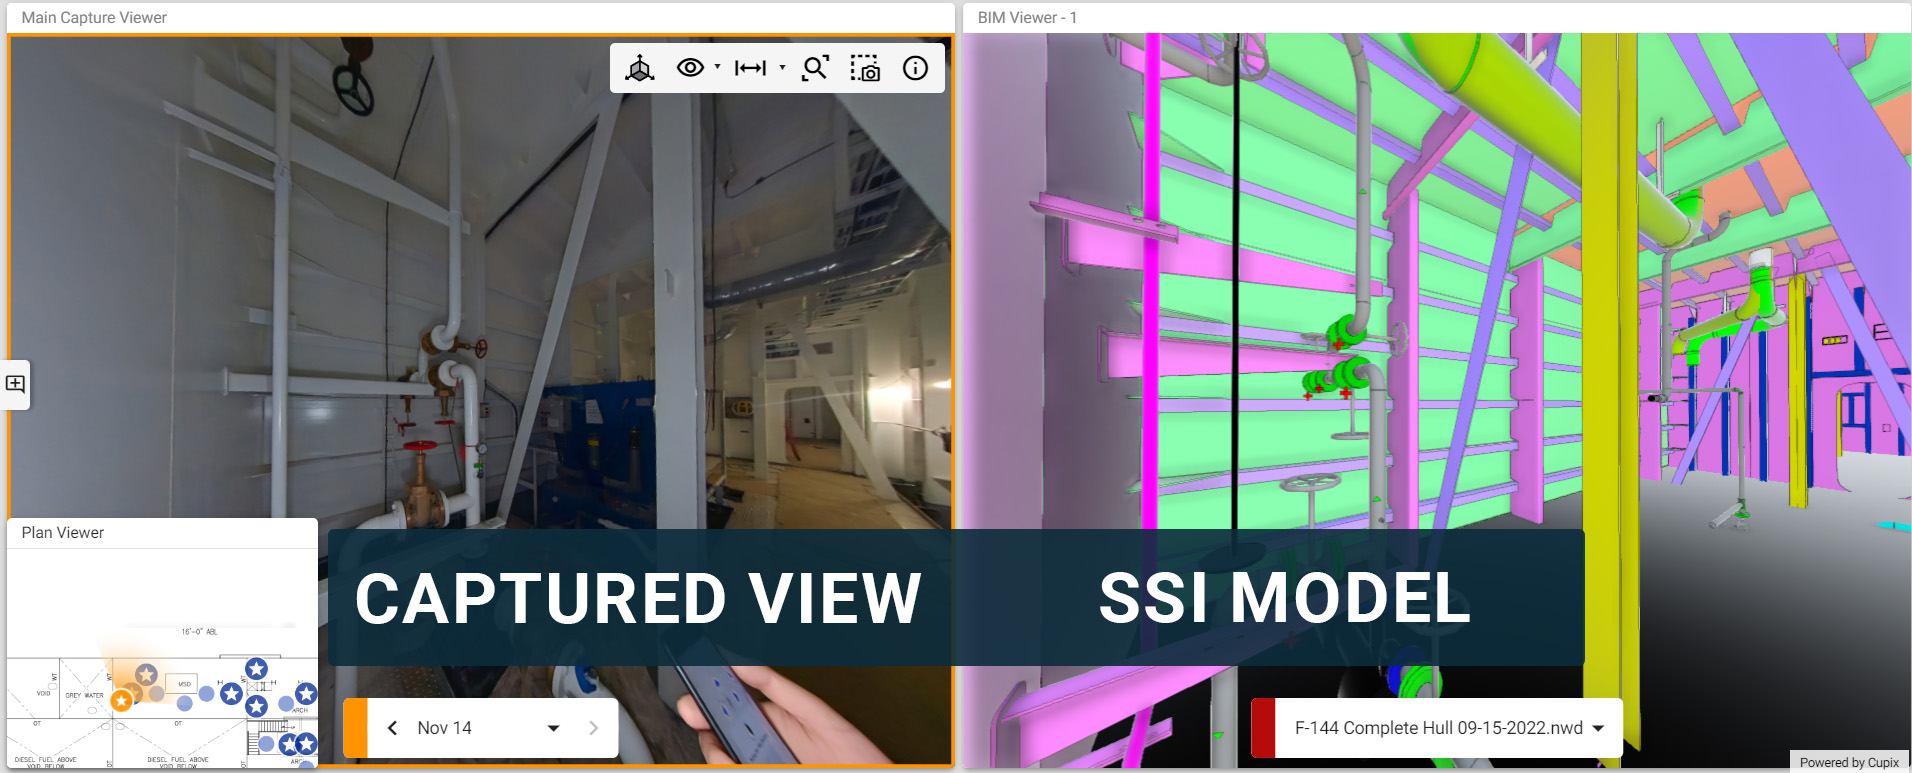Click the zoom-to-area magnifier icon
The width and height of the screenshot is (1912, 773).
[815, 68]
